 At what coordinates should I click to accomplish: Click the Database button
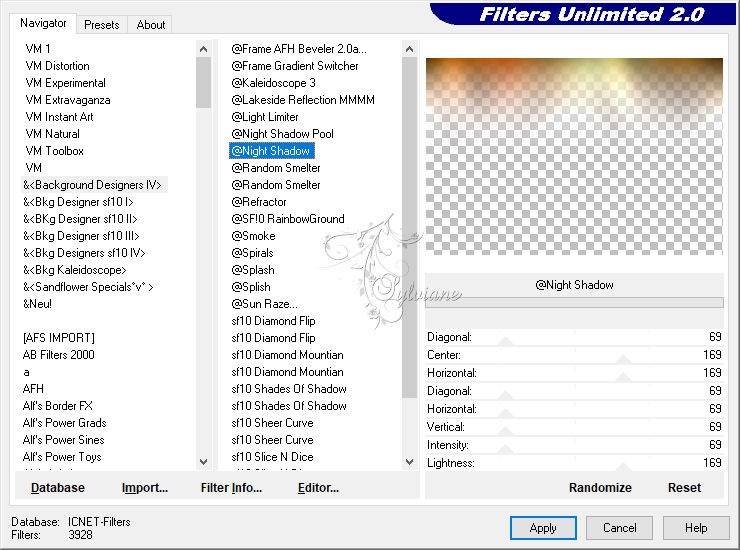[x=58, y=488]
